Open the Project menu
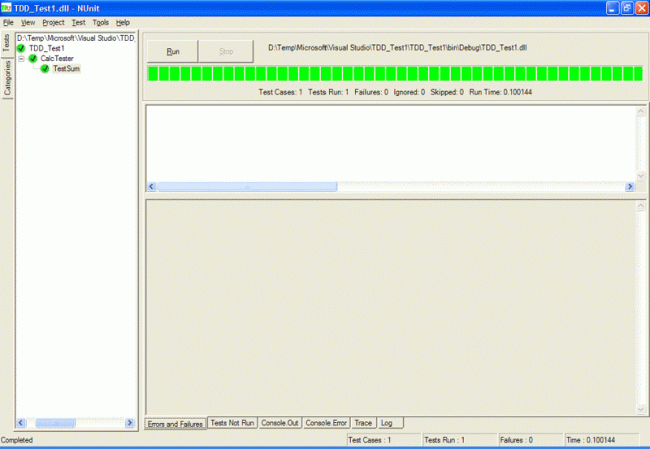The height and width of the screenshot is (449, 650). (53, 22)
